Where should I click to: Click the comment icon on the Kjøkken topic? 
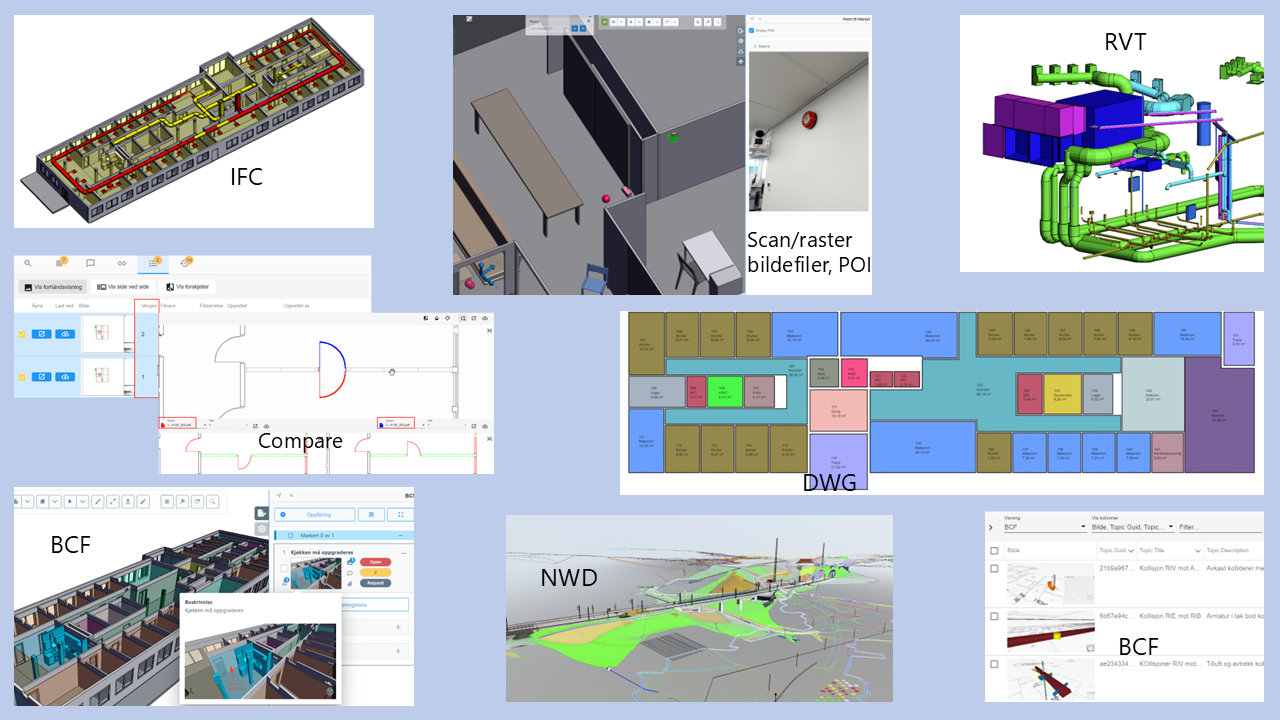point(349,573)
